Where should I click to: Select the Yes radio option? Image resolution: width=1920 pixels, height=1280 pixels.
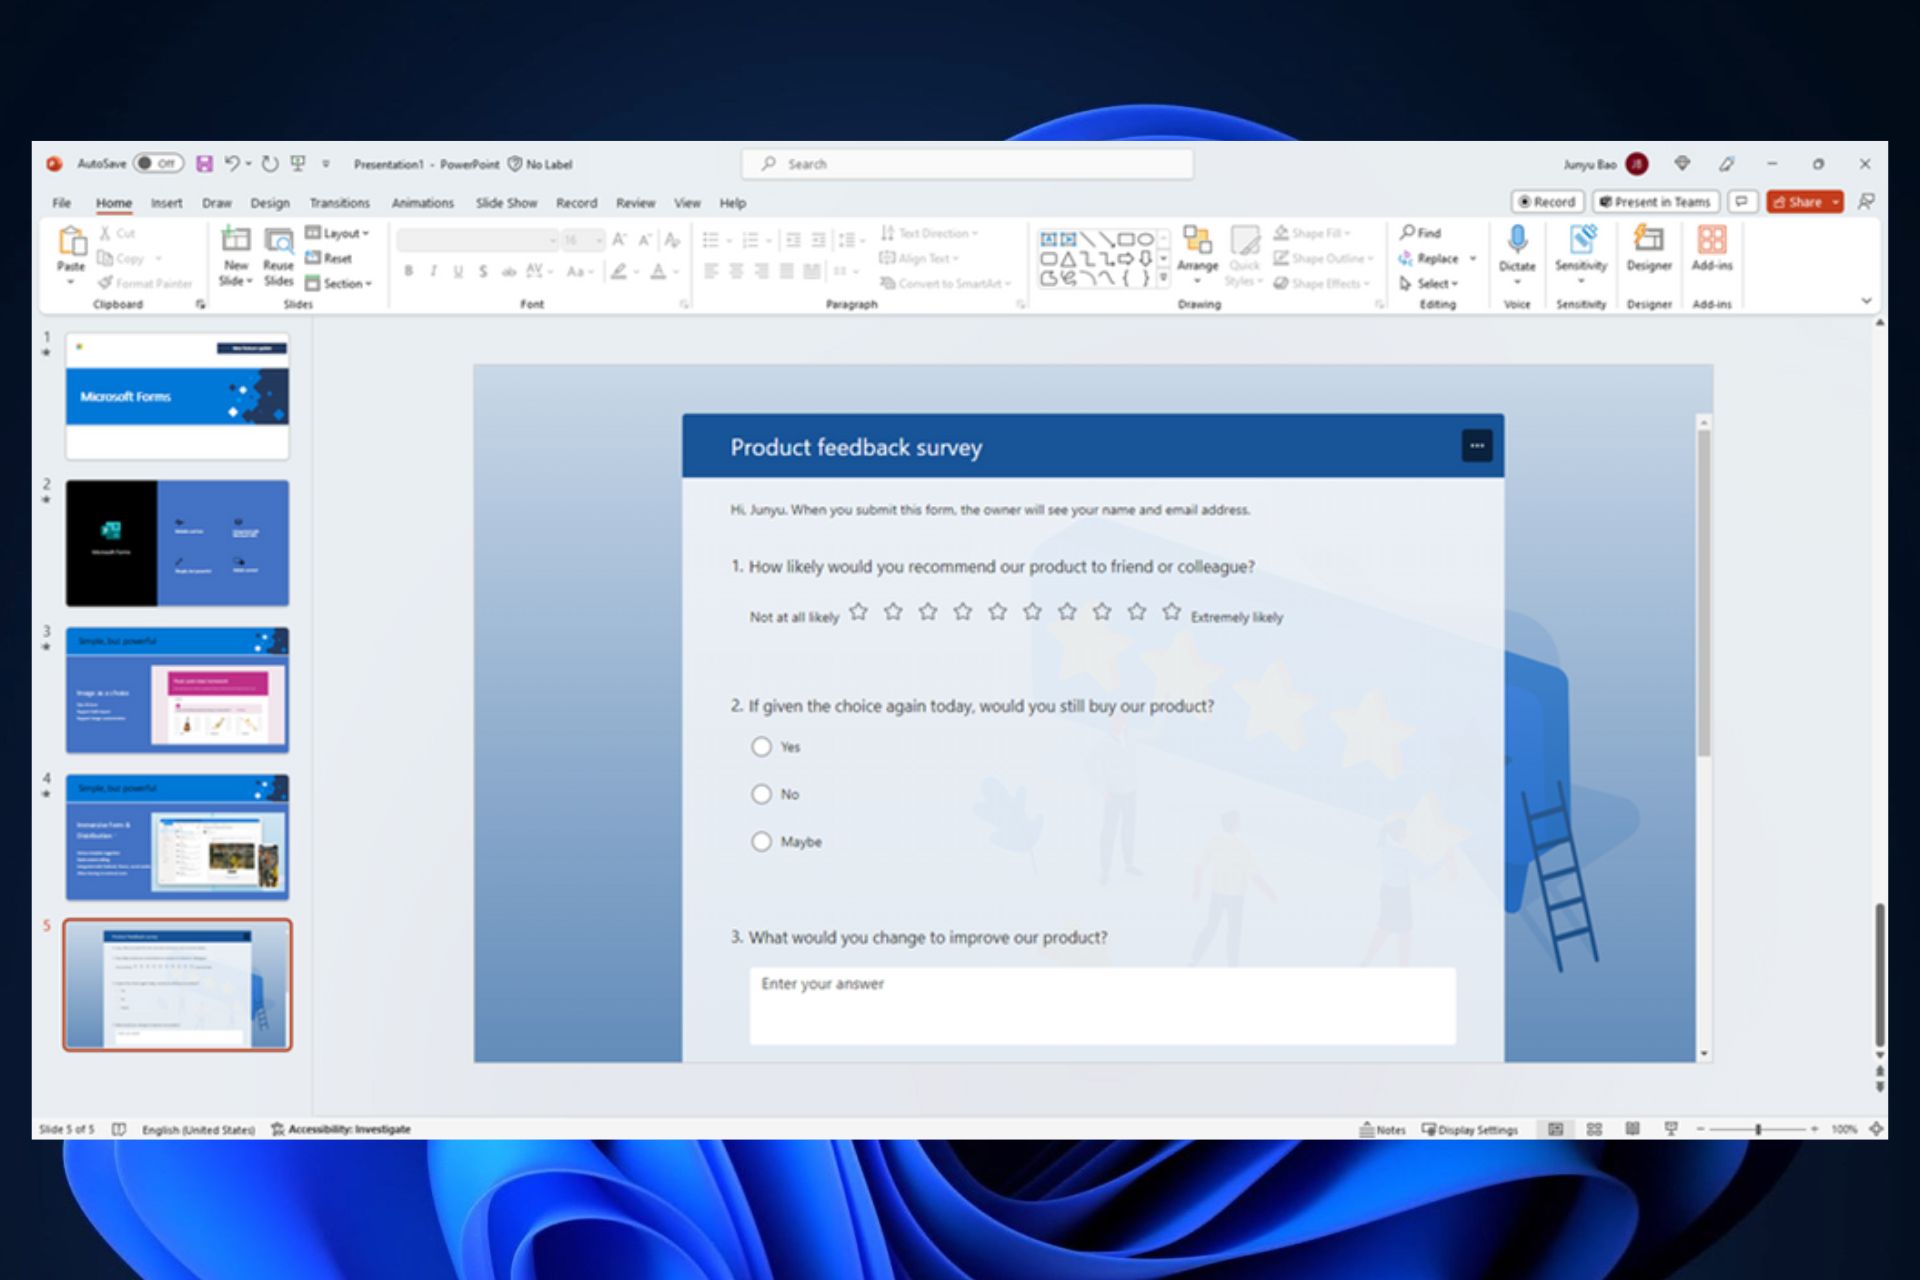[761, 747]
